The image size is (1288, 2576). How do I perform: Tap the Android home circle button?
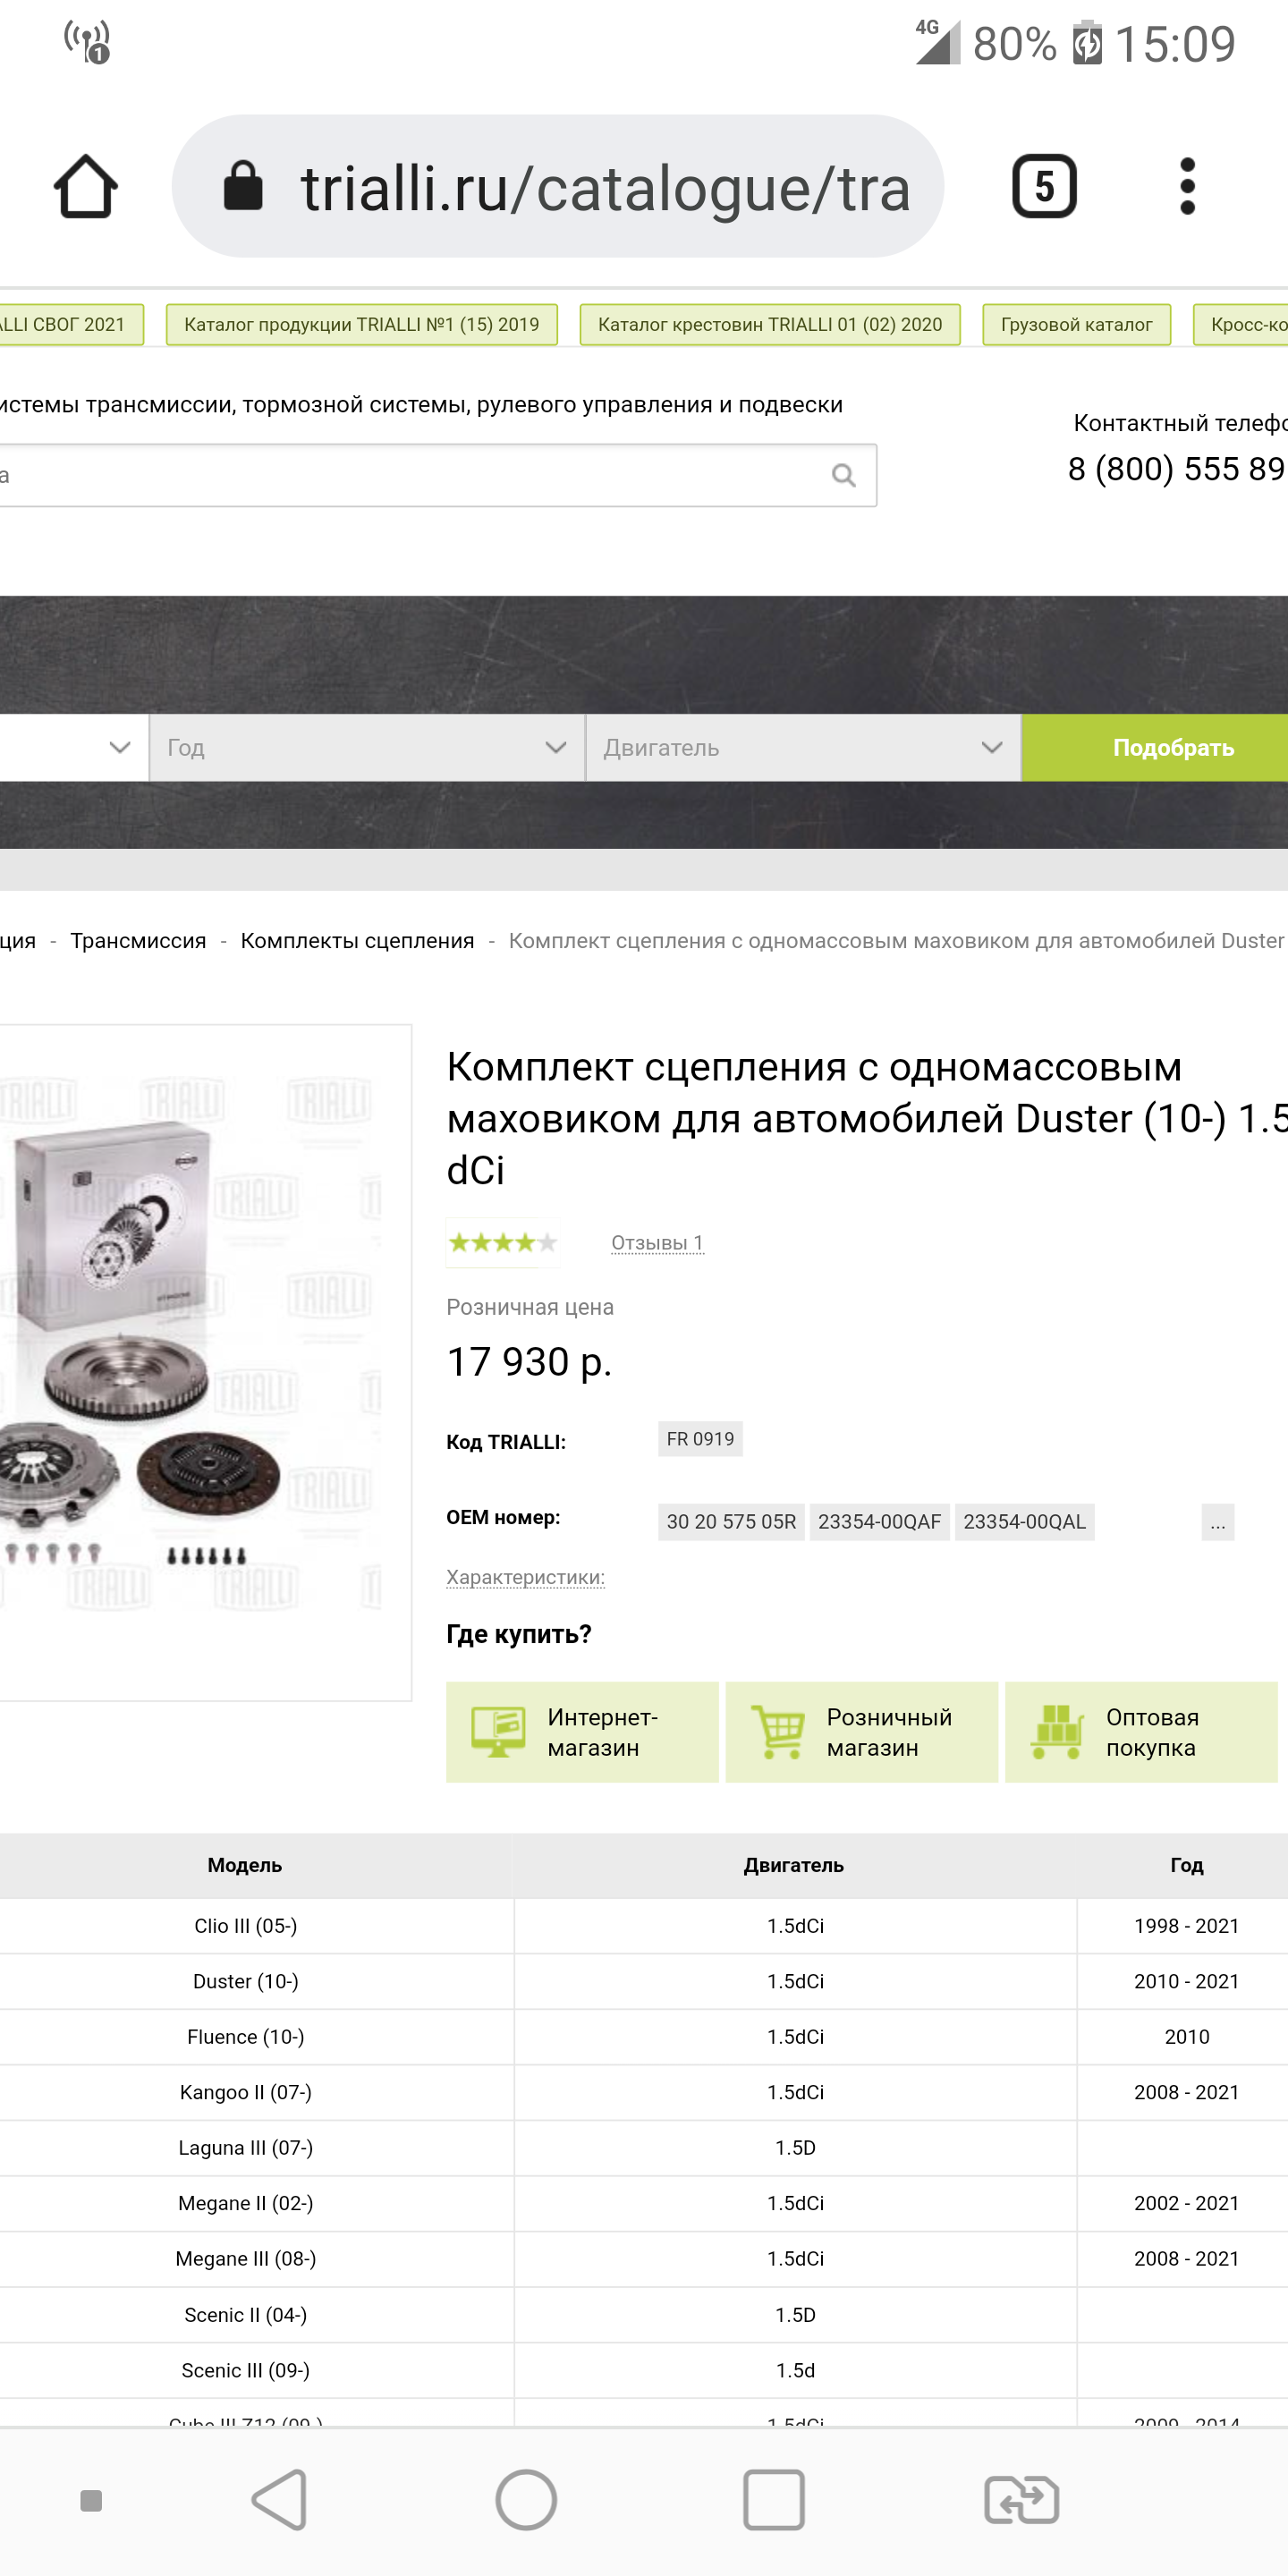526,2500
